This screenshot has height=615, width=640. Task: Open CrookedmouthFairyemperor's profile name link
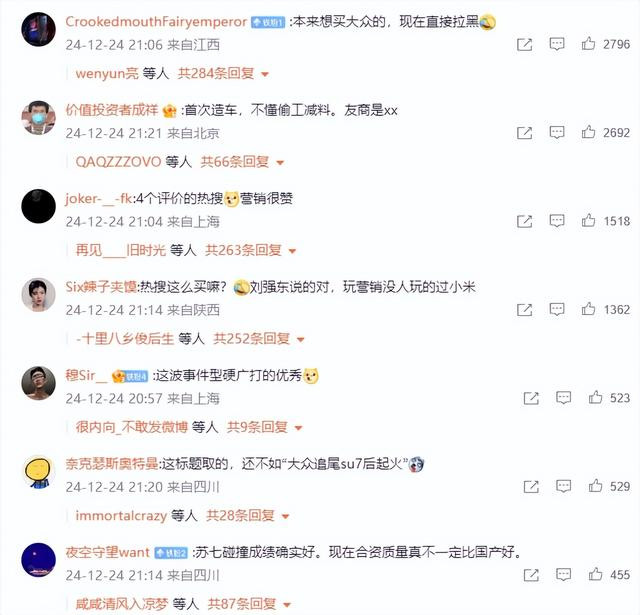(x=156, y=21)
